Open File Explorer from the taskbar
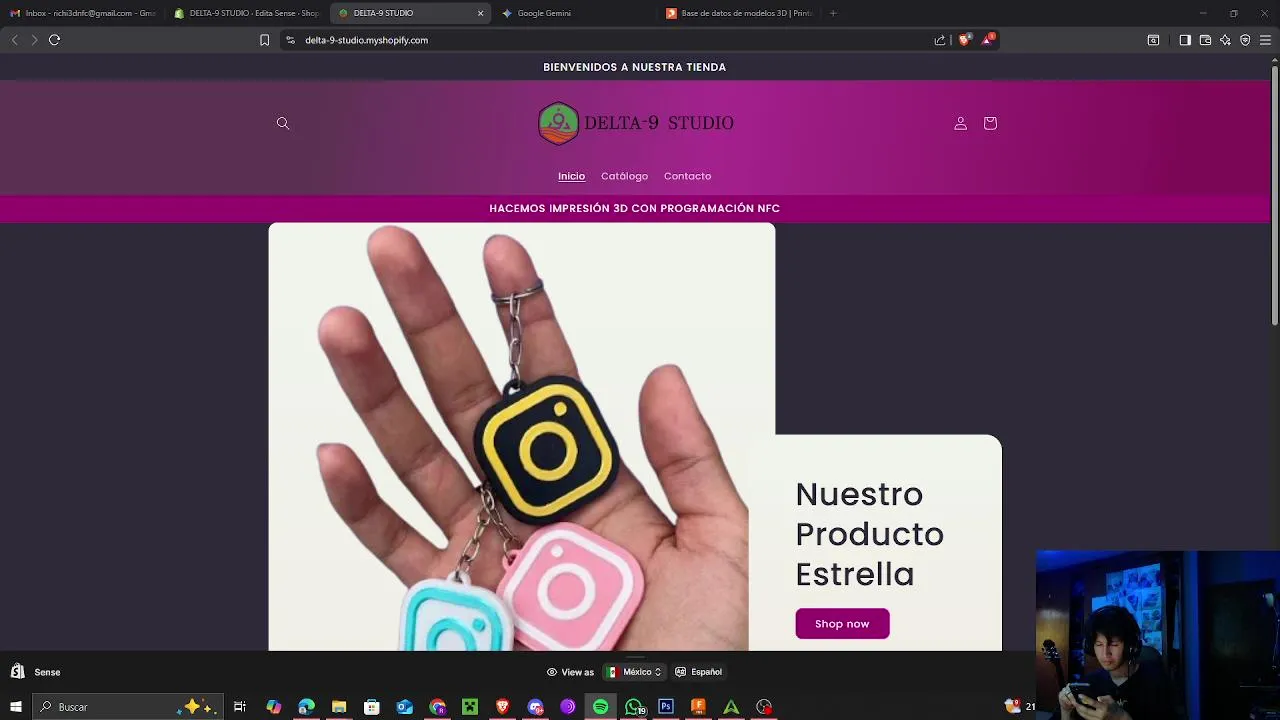The image size is (1280, 720). [x=339, y=707]
